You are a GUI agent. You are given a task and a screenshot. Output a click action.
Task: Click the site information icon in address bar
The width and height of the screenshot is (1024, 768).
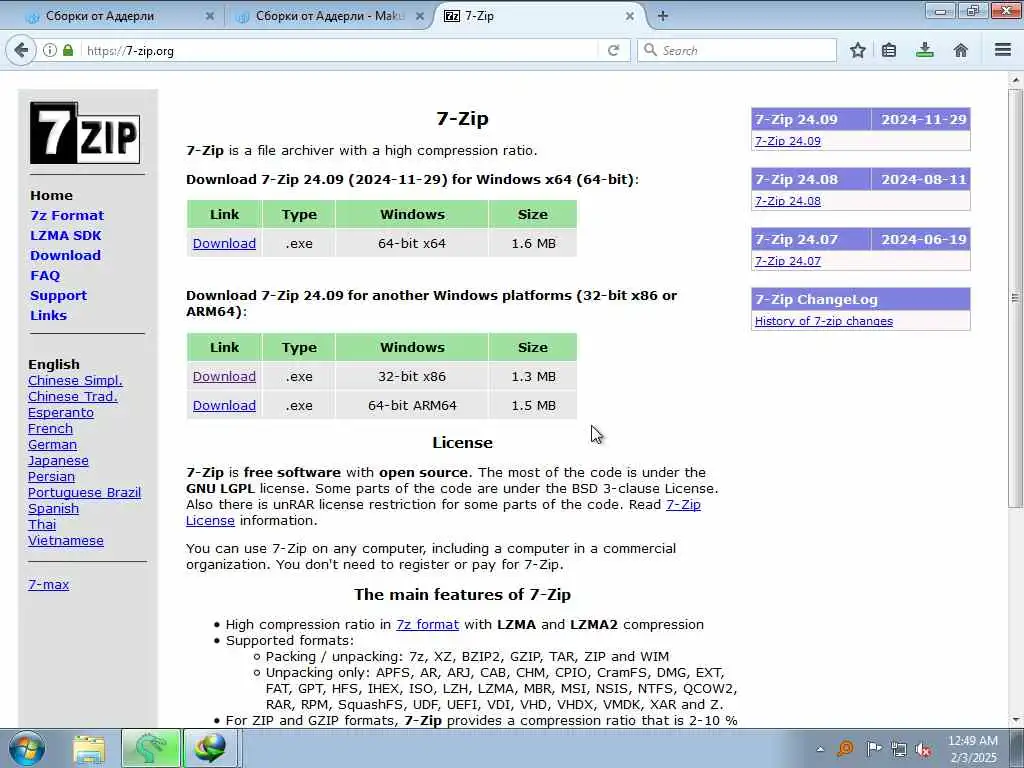pos(50,50)
